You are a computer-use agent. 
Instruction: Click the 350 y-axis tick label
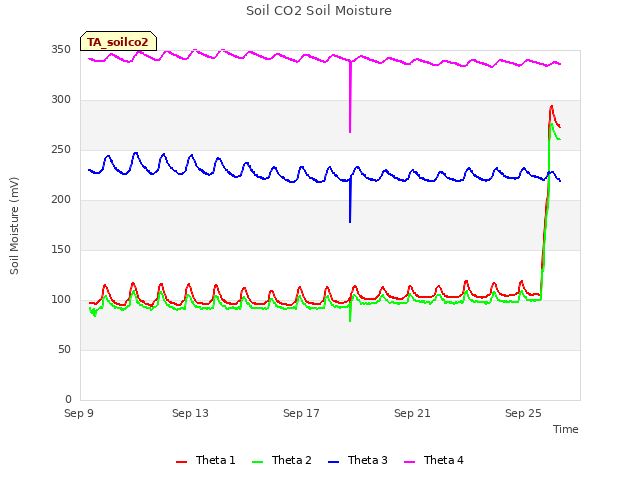pyautogui.click(x=61, y=50)
